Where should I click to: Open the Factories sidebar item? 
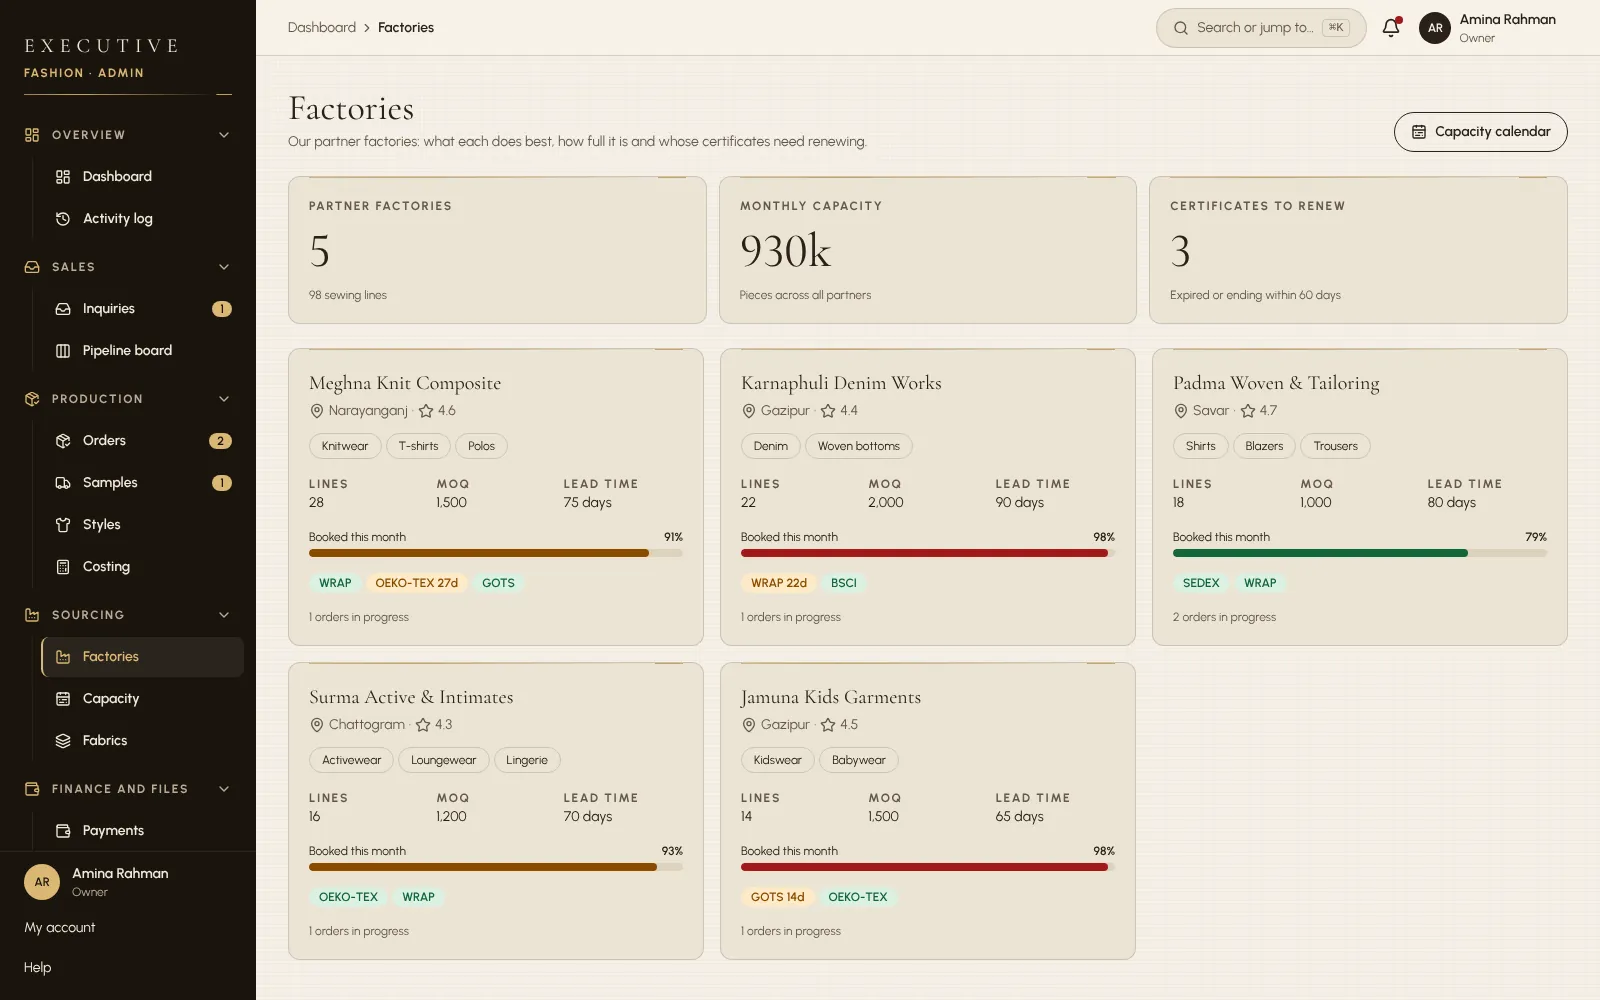pos(142,657)
